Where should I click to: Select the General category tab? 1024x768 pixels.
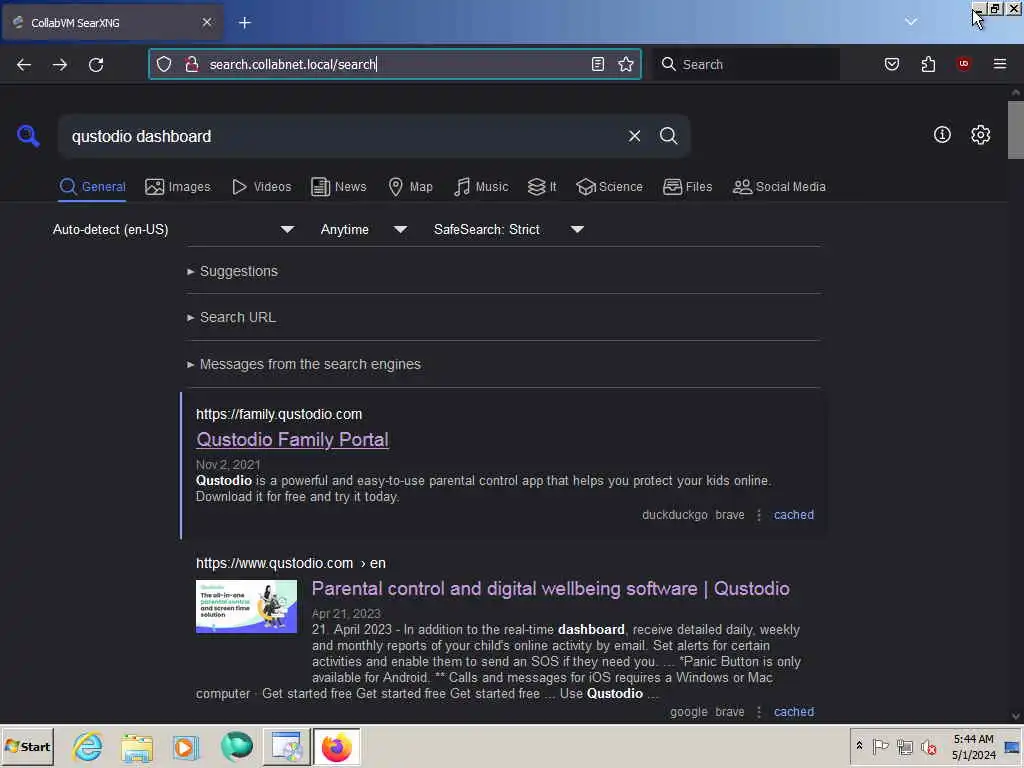click(92, 187)
